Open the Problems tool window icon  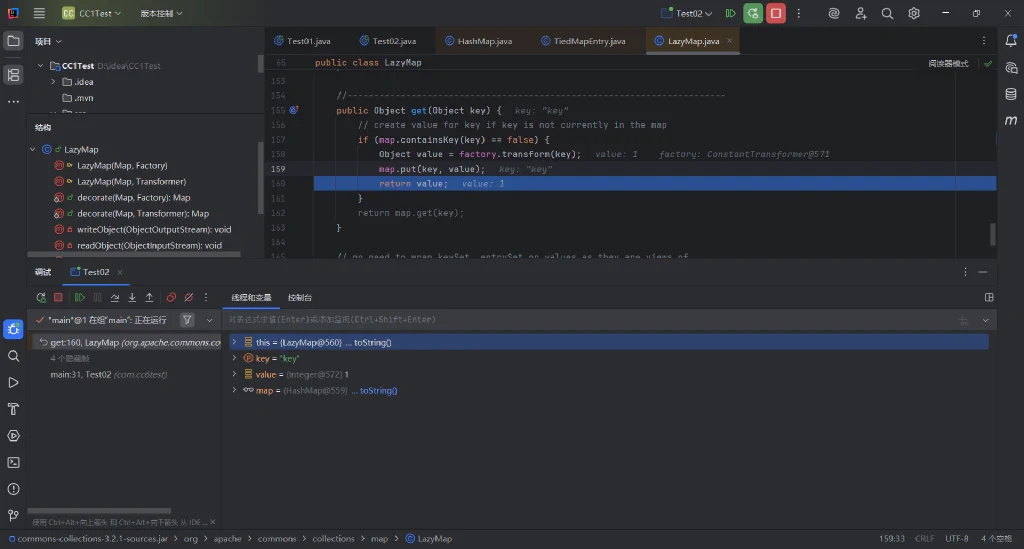tap(13, 490)
